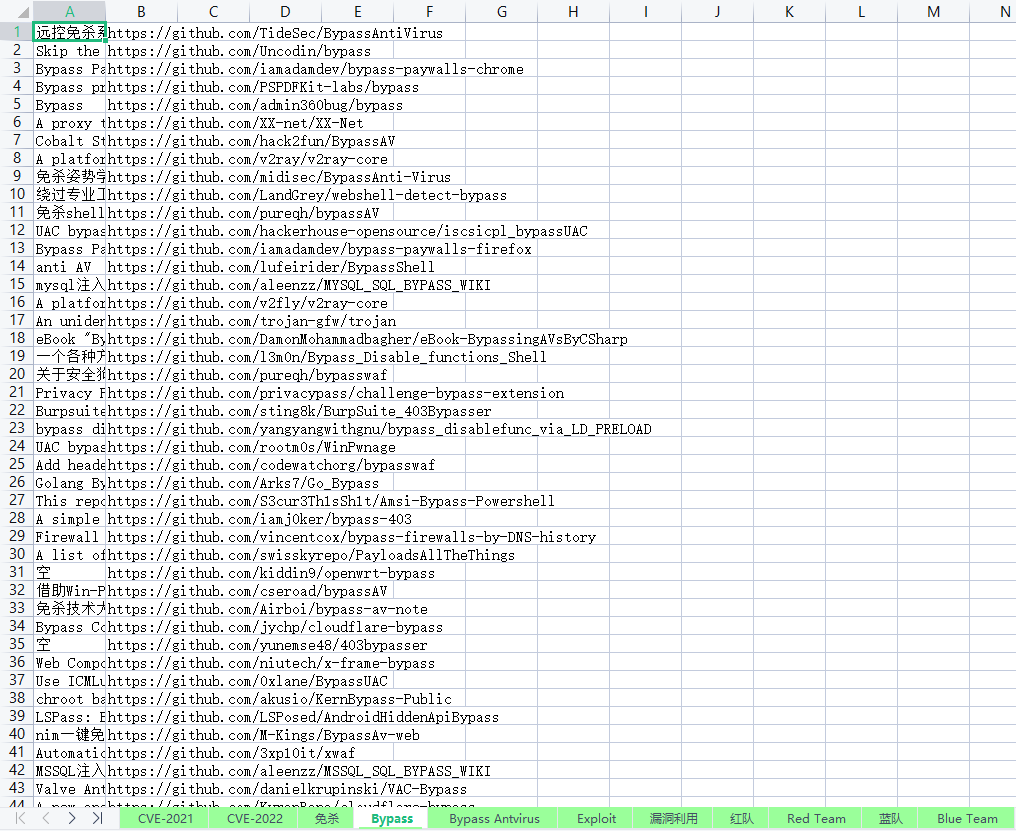
Task: Select cell A14 reading anti AV
Action: (69, 266)
